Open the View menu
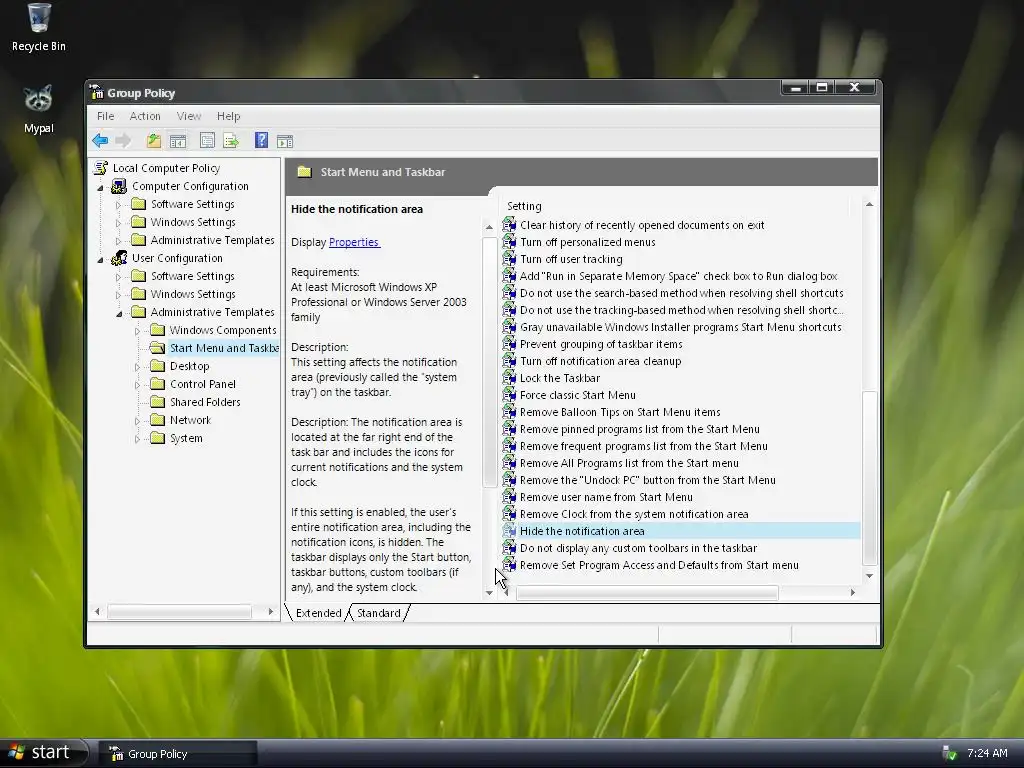This screenshot has height=768, width=1024. coord(189,116)
